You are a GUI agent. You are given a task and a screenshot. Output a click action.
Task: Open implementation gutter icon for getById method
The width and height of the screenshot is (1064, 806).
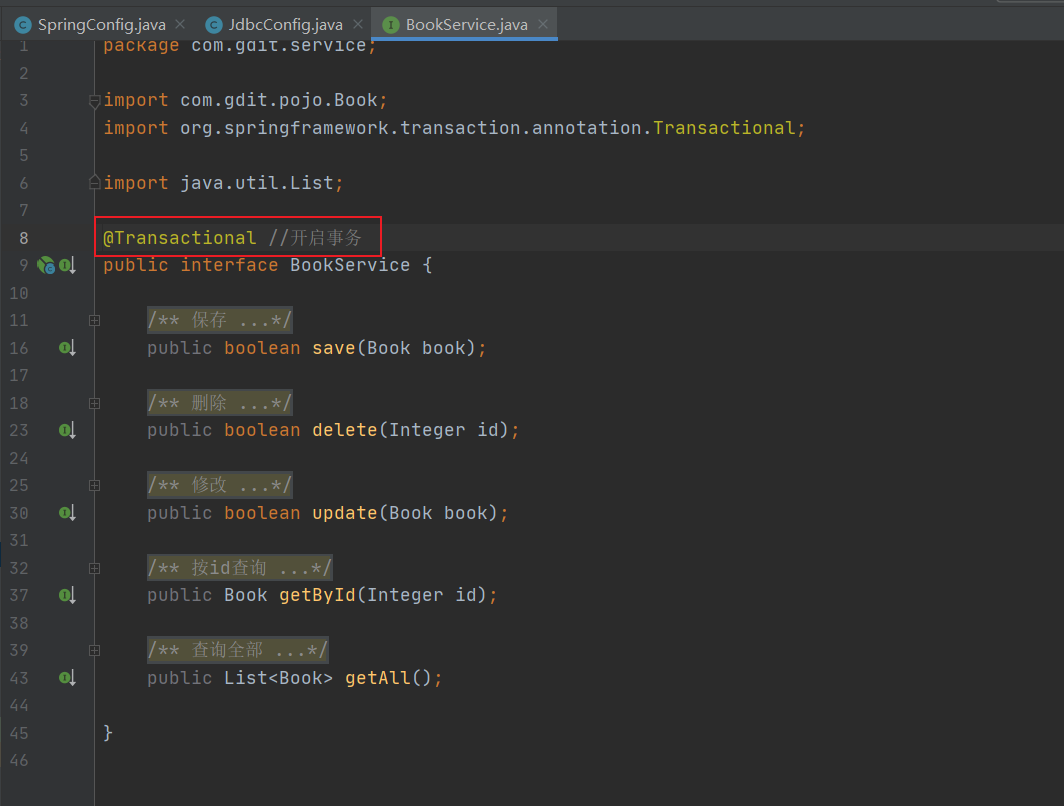click(67, 595)
